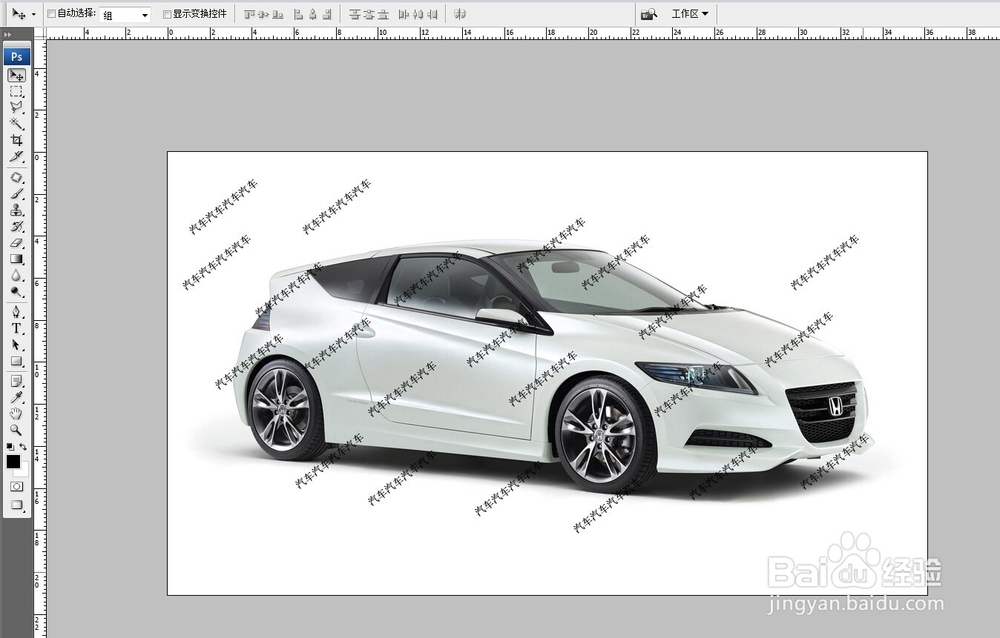Select the Rectangular Marquee tool
Image resolution: width=1000 pixels, height=638 pixels.
tap(17, 92)
